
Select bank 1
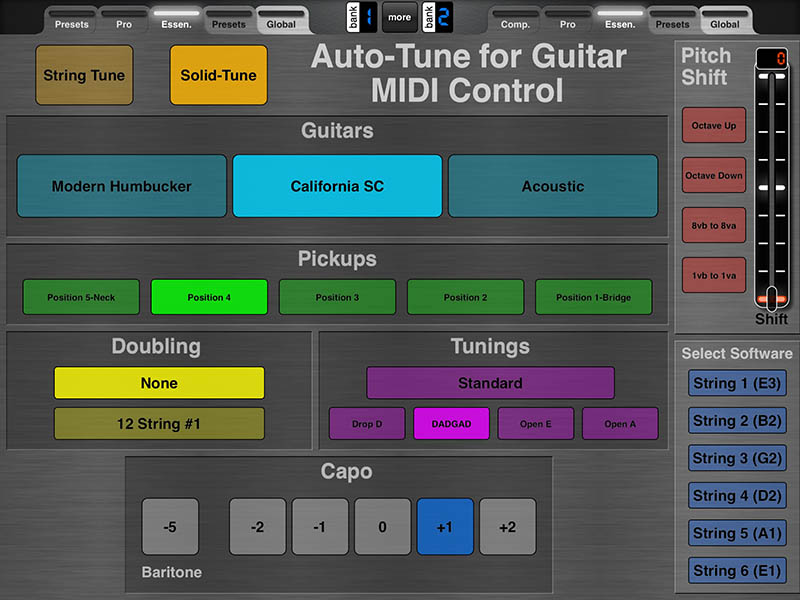coord(362,17)
